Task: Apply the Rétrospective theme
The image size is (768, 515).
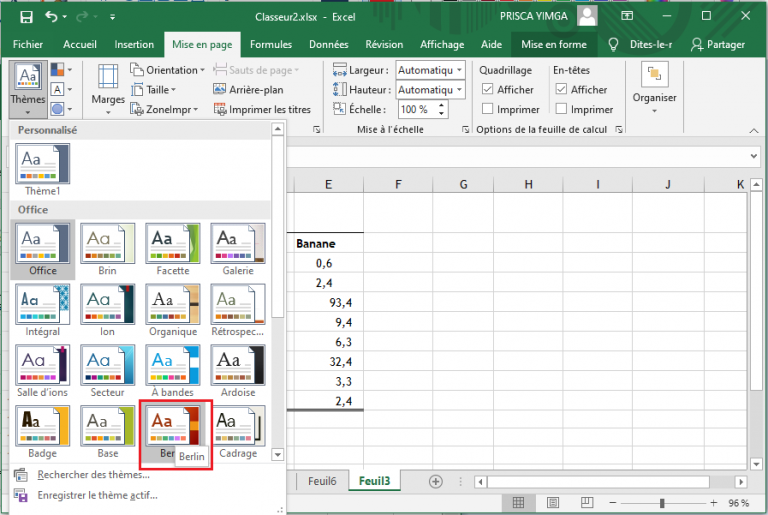Action: pyautogui.click(x=238, y=311)
